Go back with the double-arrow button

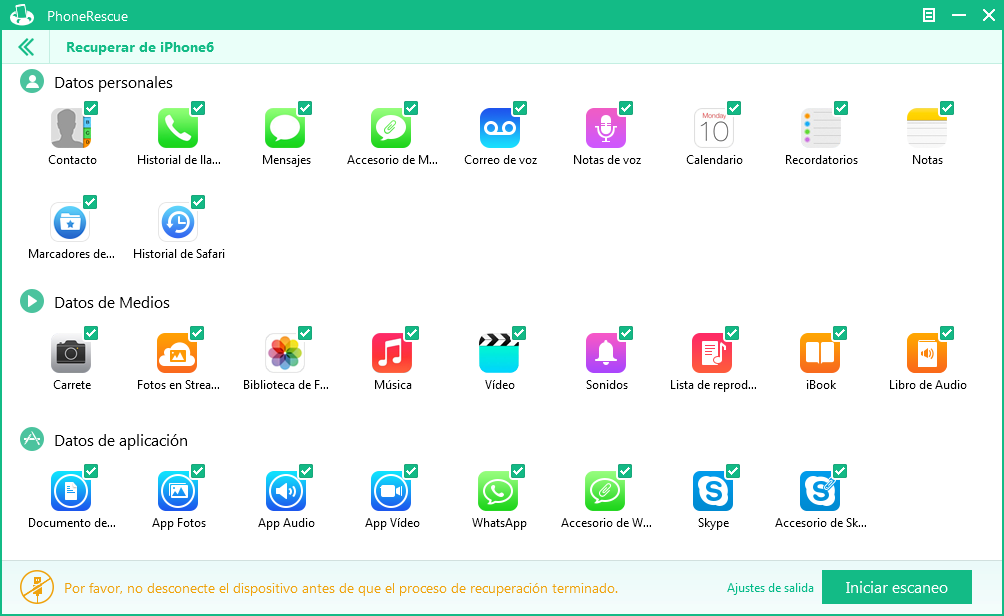(x=26, y=47)
